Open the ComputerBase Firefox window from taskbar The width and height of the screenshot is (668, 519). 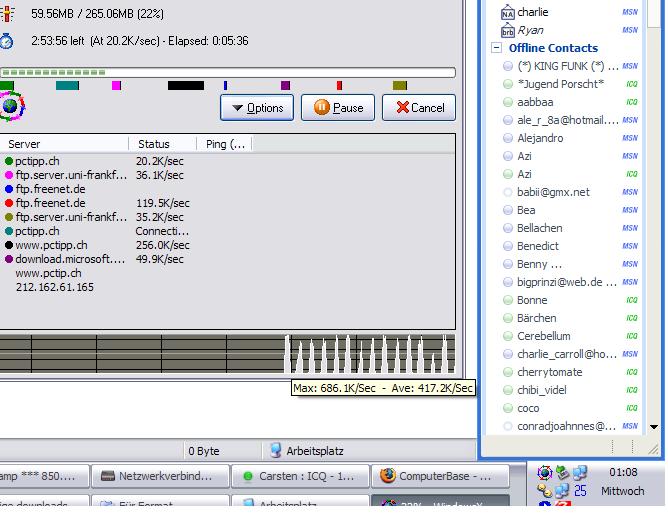(x=441, y=476)
